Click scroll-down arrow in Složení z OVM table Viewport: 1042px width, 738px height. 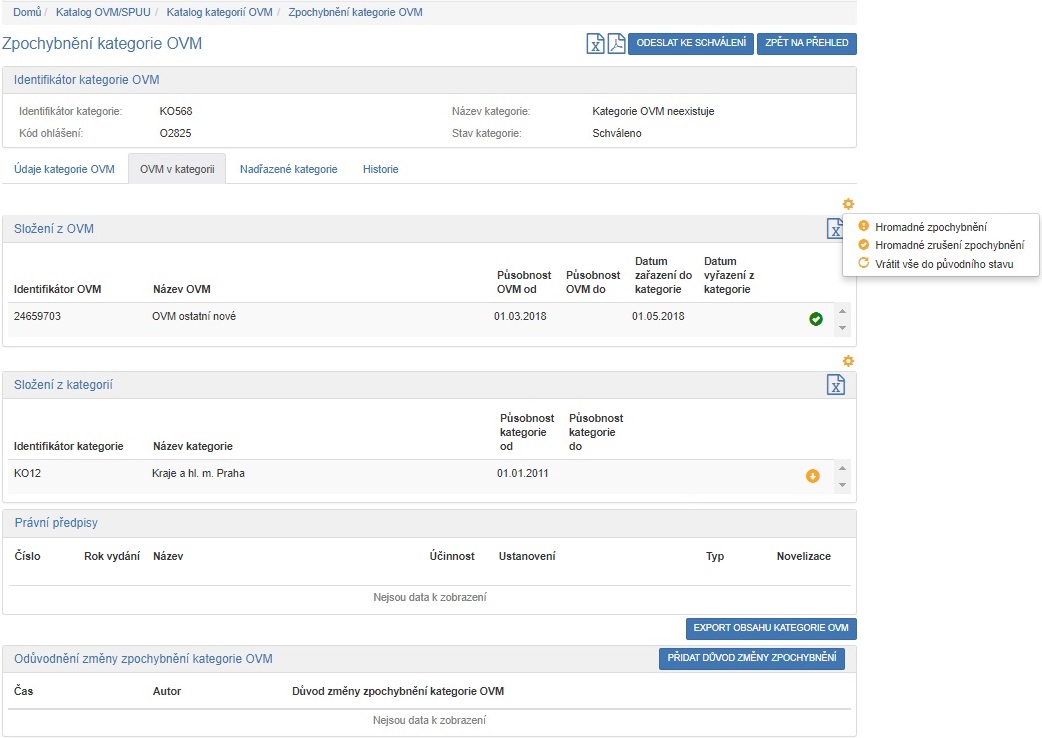pyautogui.click(x=842, y=329)
